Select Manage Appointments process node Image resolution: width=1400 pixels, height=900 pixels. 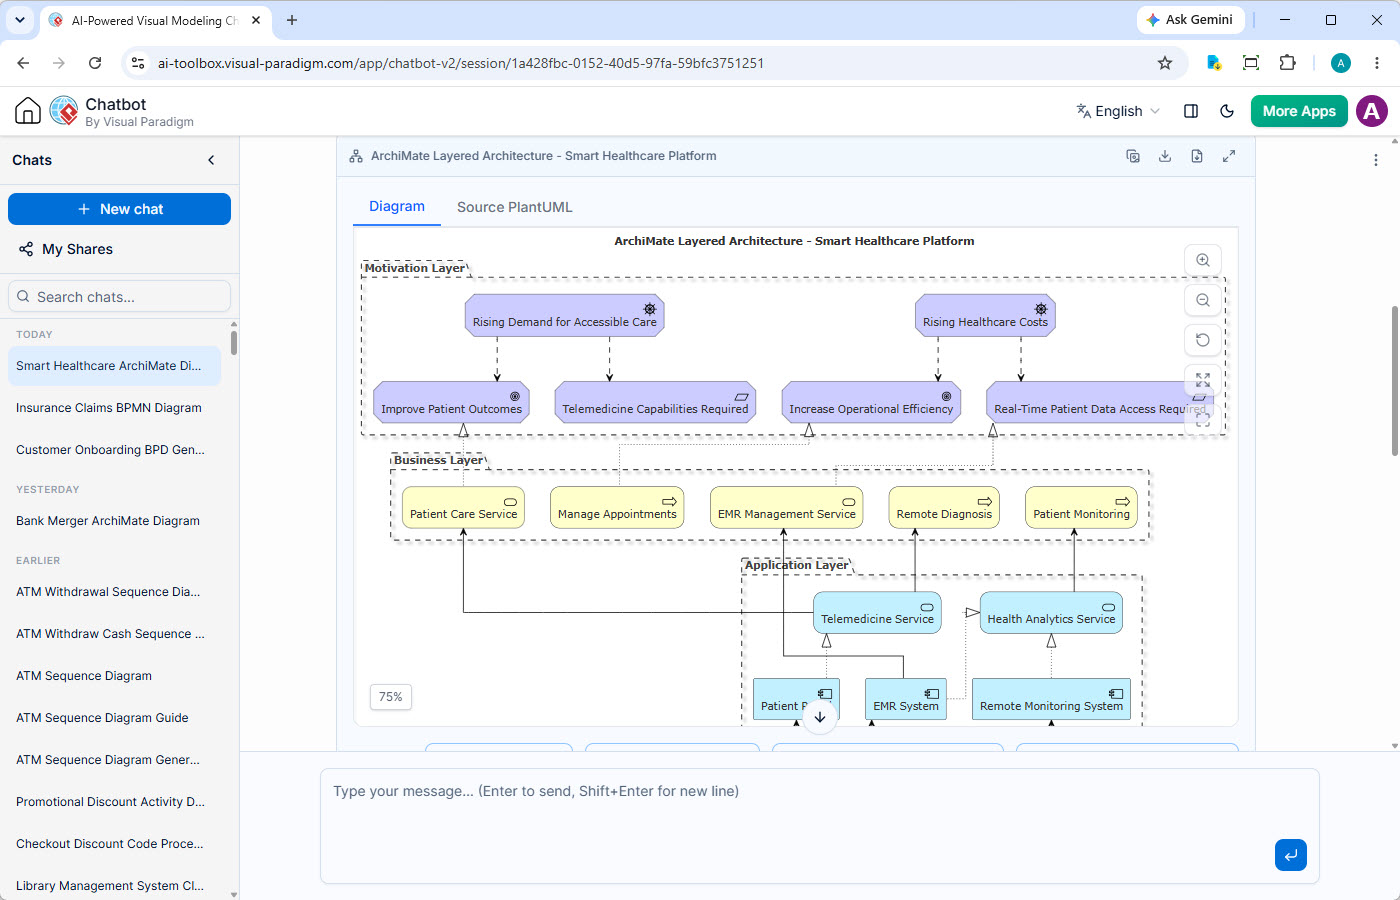(x=617, y=507)
